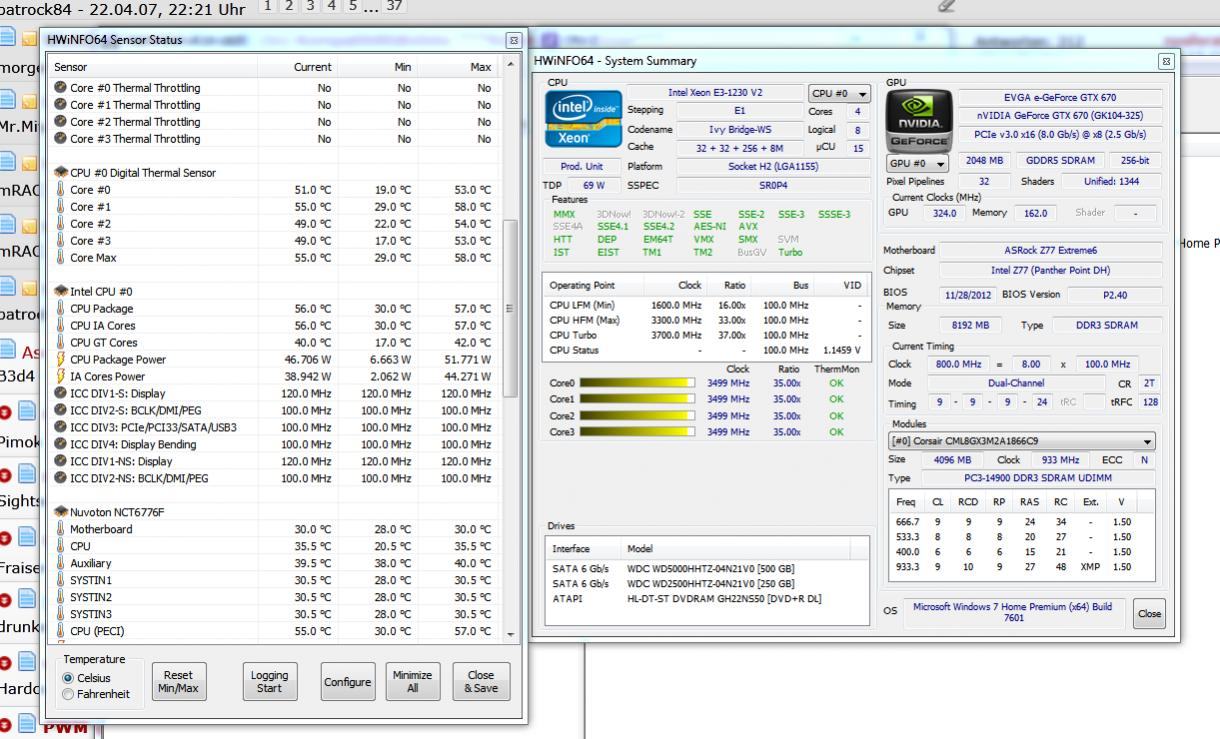The height and width of the screenshot is (739, 1220).
Task: Click the HL-DT-ST DVDRAM GH22NS50 drive row
Action: pyautogui.click(x=709, y=598)
